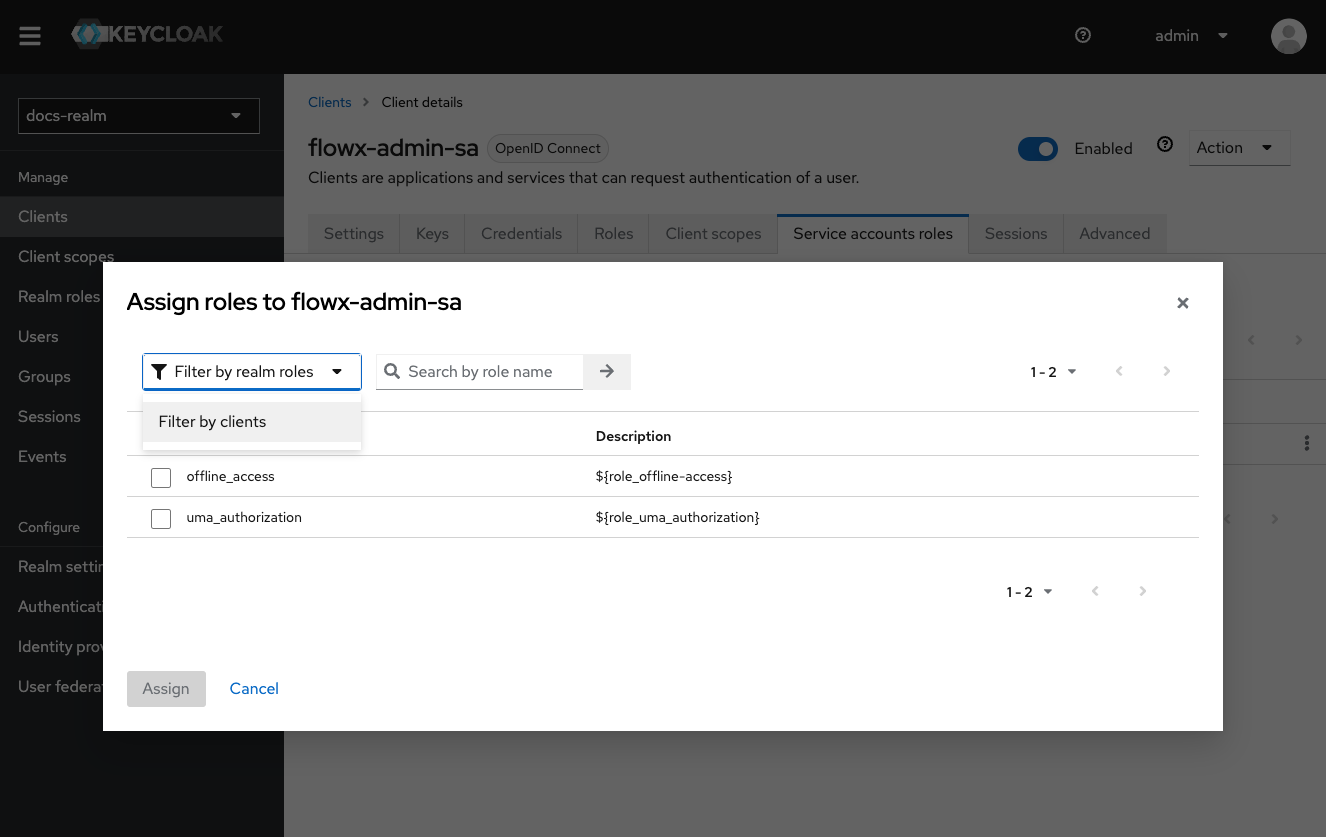
Task: Click the Keycloak logo
Action: click(x=147, y=35)
